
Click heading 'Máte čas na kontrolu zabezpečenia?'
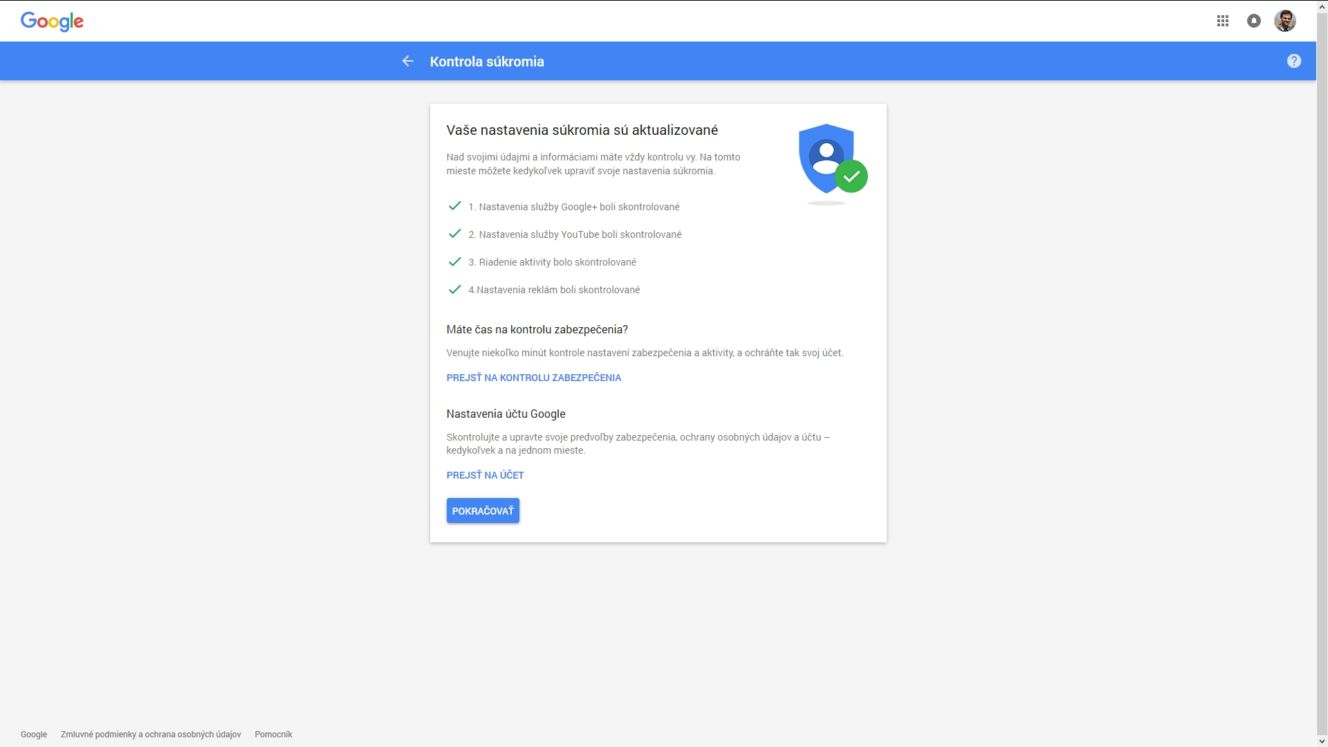click(x=537, y=329)
